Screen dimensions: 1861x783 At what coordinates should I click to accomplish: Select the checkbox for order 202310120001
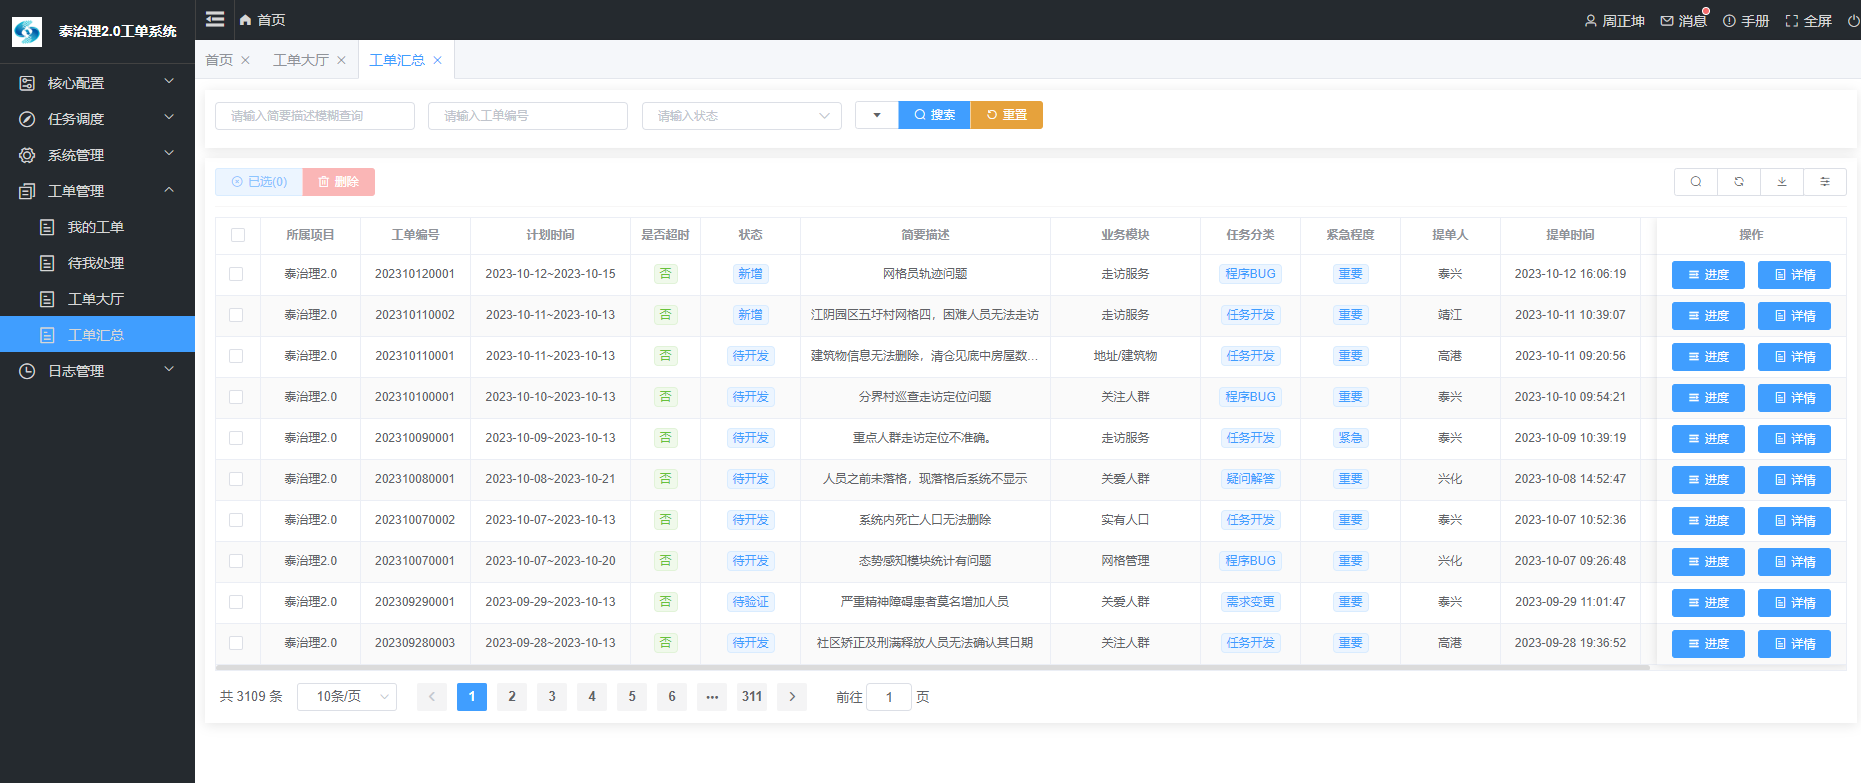click(x=236, y=274)
